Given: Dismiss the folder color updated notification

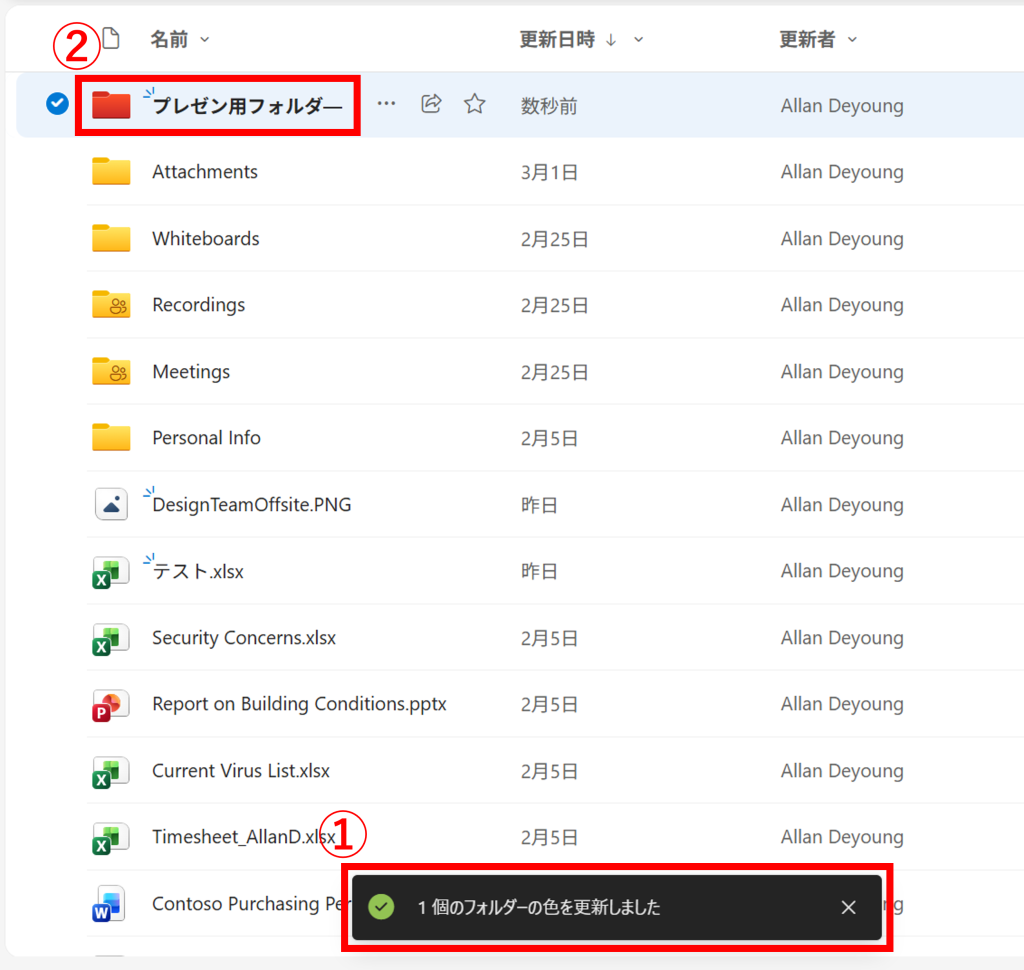Looking at the screenshot, I should coord(848,907).
